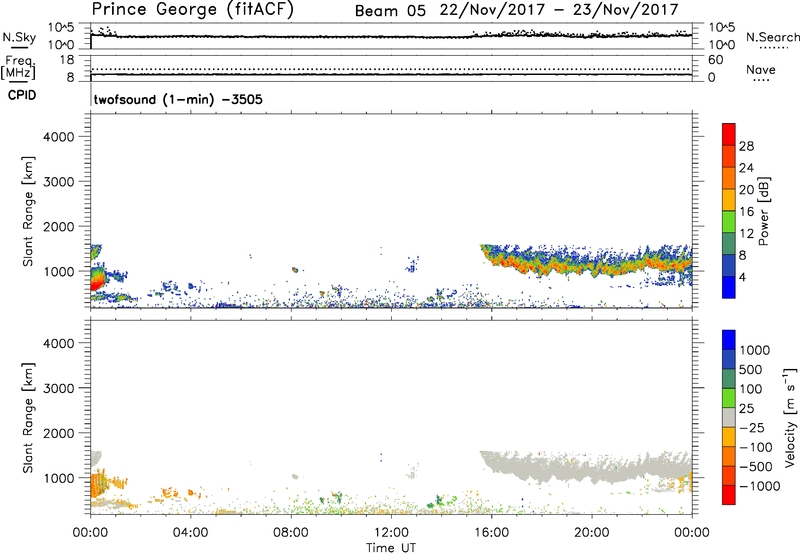Click the '16:00' time axis tick label
This screenshot has height=554, width=800.
coord(492,533)
